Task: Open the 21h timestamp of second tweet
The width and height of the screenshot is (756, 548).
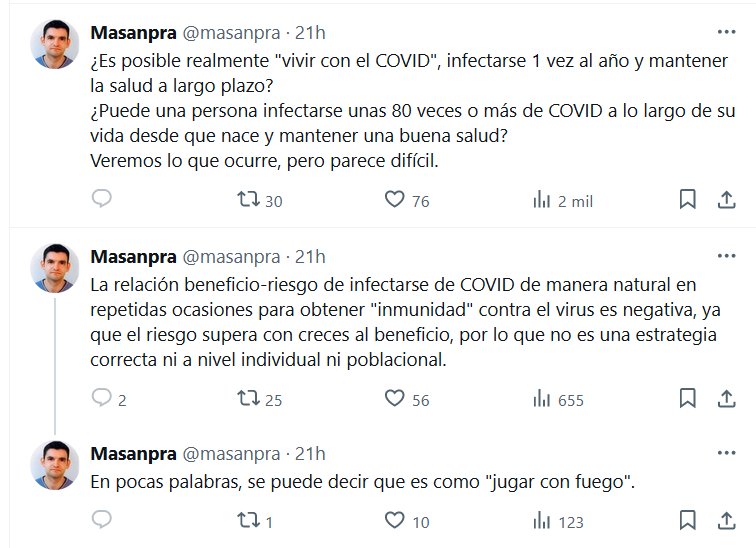Action: [x=309, y=256]
